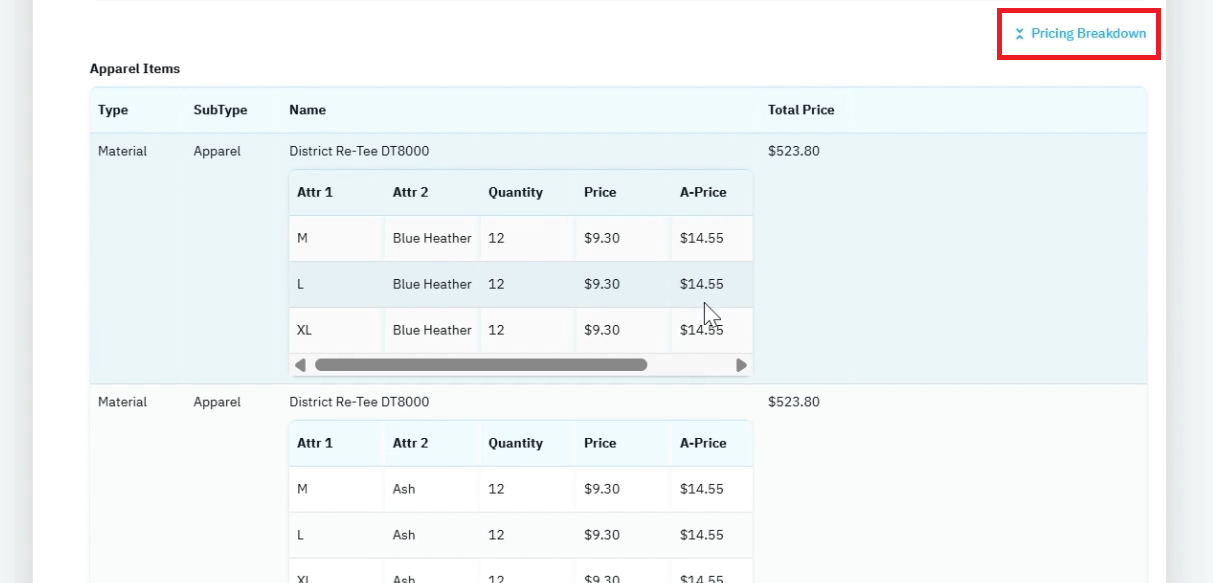Click $523.80 total of second apparel item
Image resolution: width=1213 pixels, height=583 pixels.
pos(794,402)
